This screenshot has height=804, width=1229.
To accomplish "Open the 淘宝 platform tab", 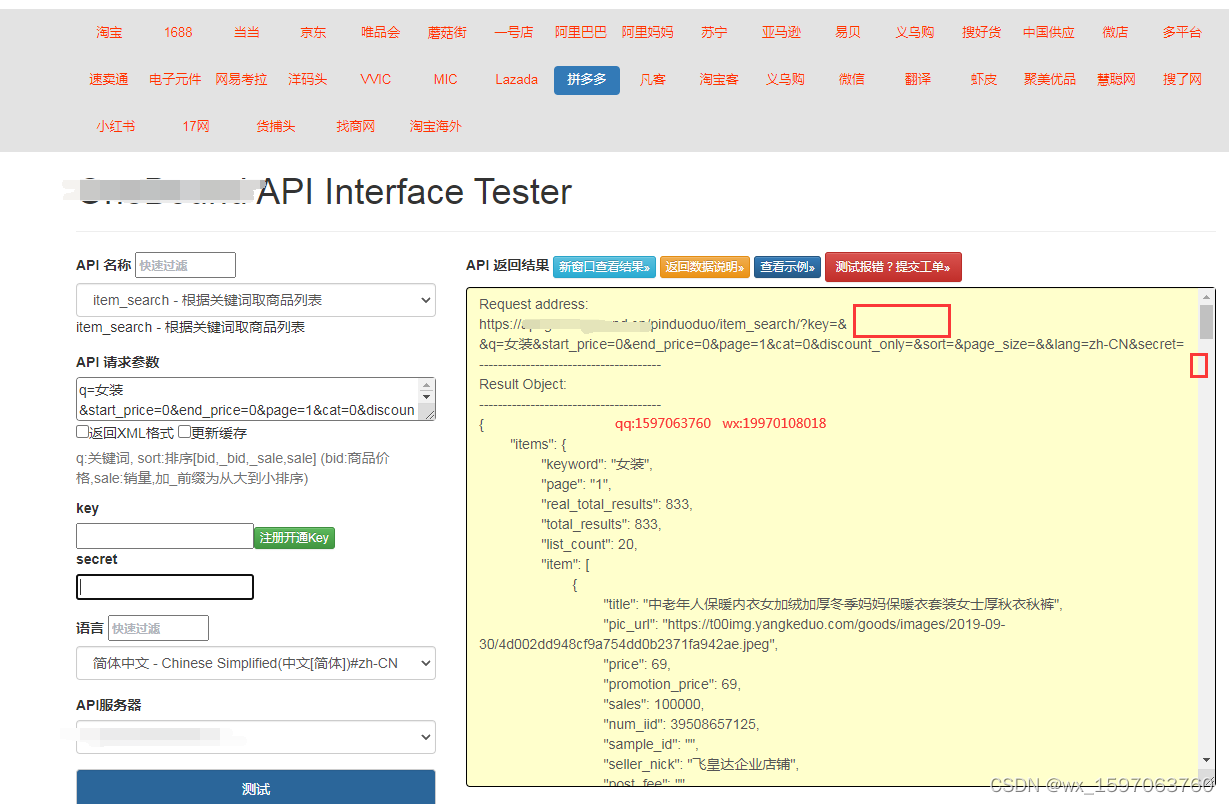I will [109, 32].
